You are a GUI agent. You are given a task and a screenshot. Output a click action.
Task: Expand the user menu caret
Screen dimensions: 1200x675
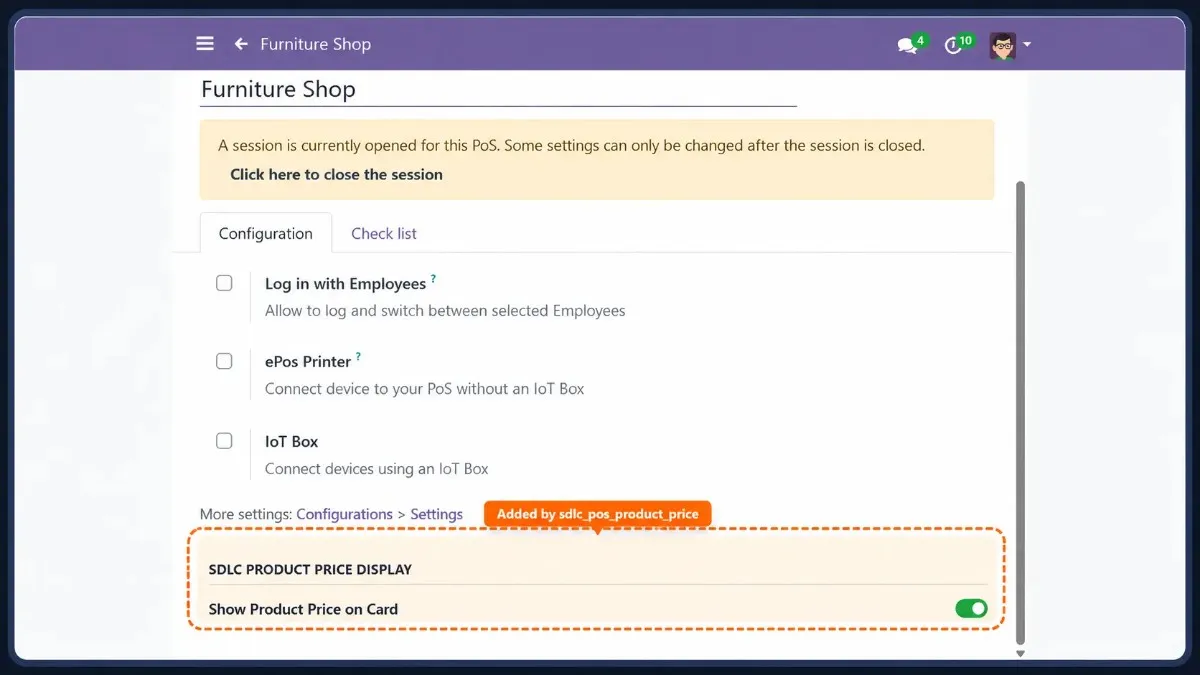coord(1027,45)
